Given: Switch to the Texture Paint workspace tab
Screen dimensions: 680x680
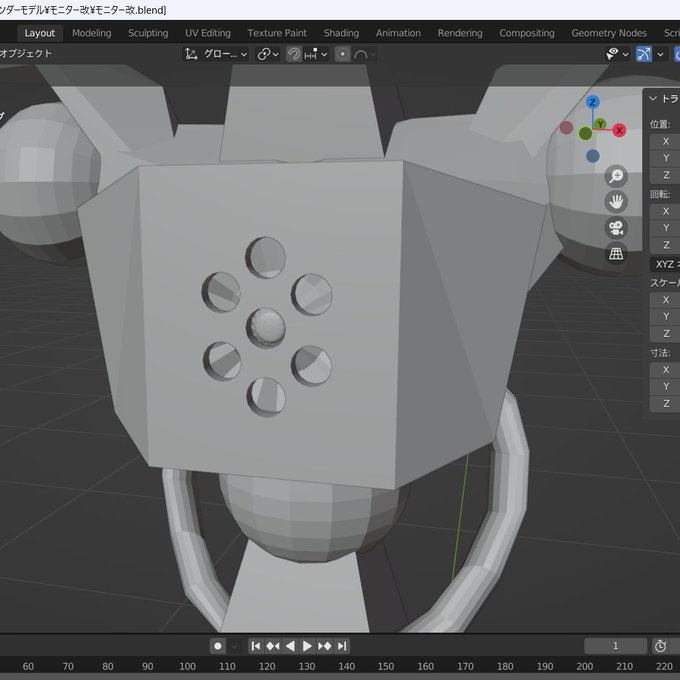Looking at the screenshot, I should pos(277,33).
